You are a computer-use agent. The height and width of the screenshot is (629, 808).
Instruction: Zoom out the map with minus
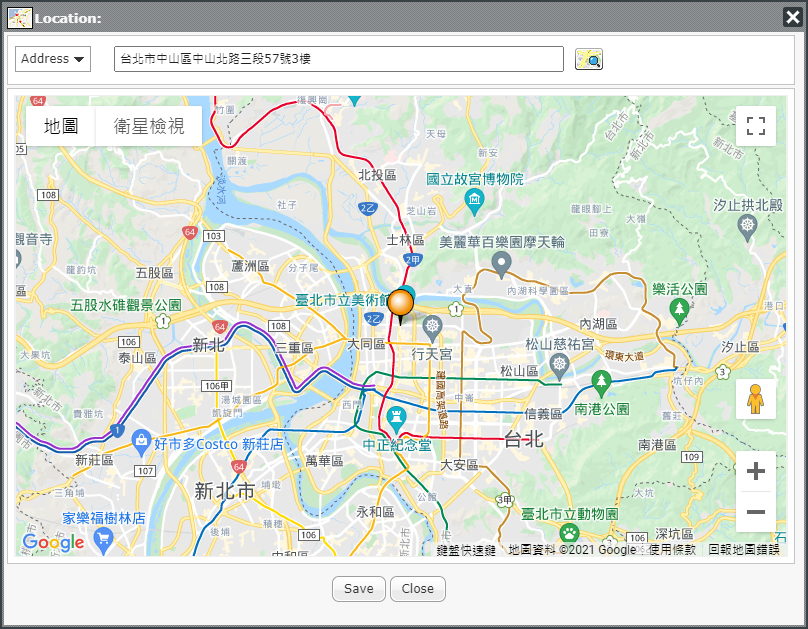coord(755,512)
